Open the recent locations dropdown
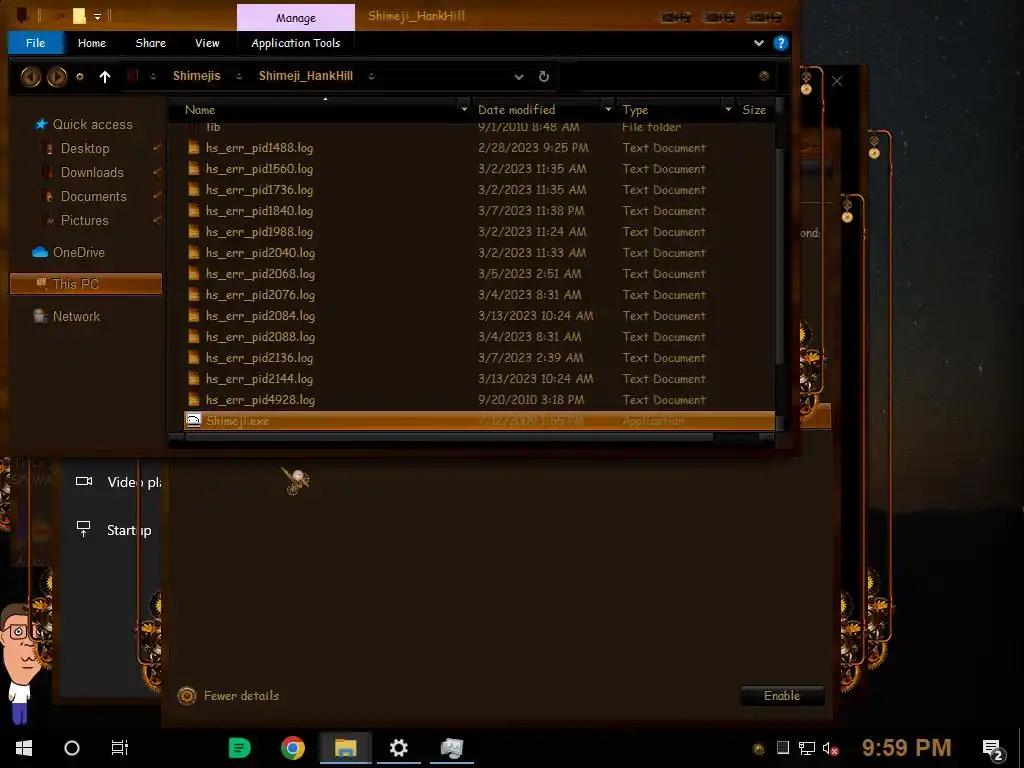Screen dimensions: 1024x768 80,76
